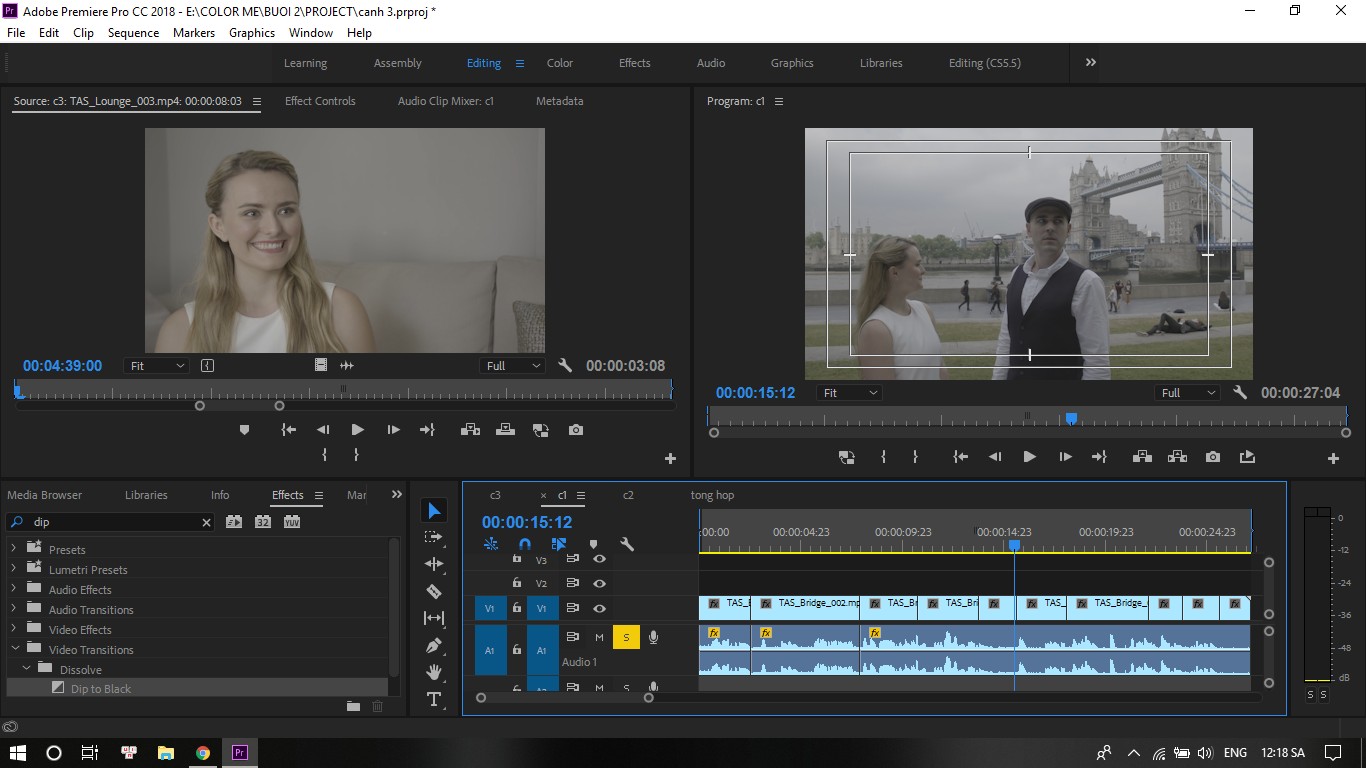Filter by accelerated effects badge

pyautogui.click(x=234, y=522)
